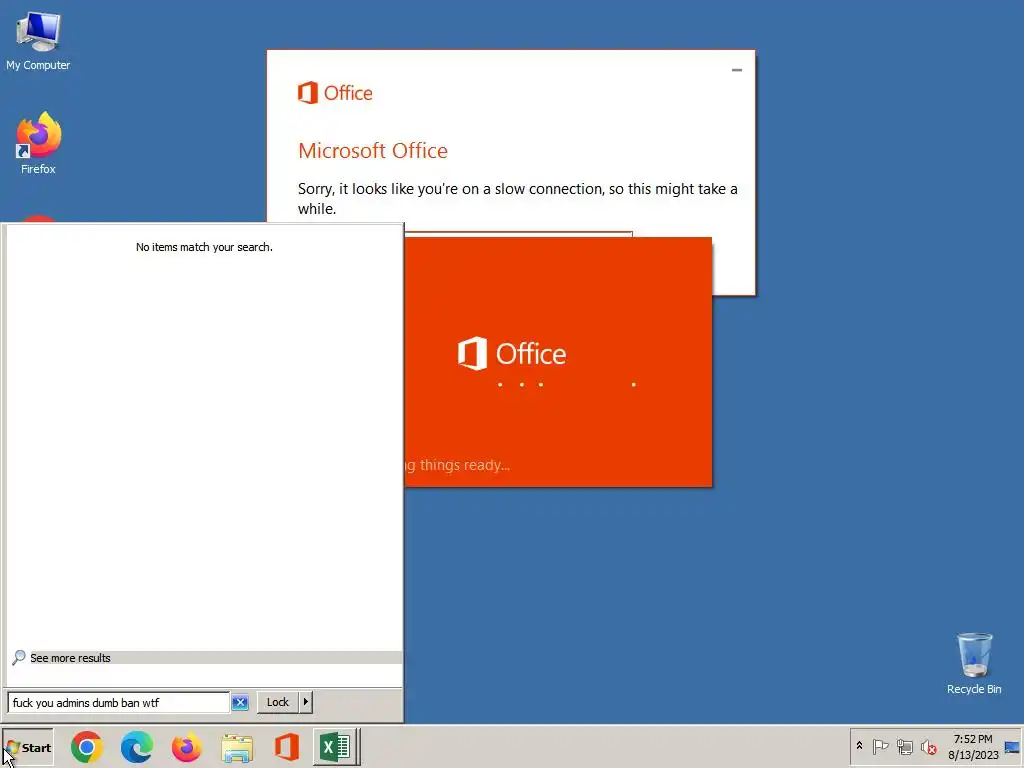Expand the arrow next to Lock
1024x768 pixels.
[305, 702]
